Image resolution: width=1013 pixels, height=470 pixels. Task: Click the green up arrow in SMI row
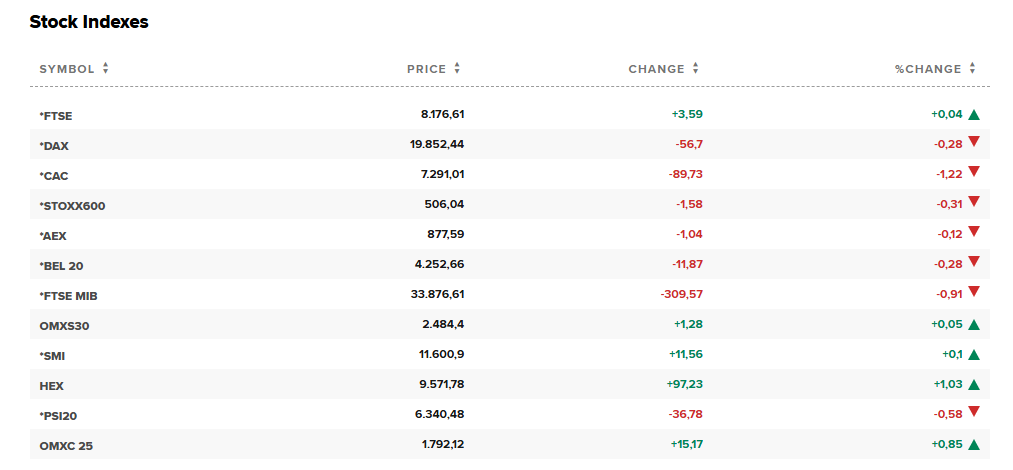click(974, 354)
